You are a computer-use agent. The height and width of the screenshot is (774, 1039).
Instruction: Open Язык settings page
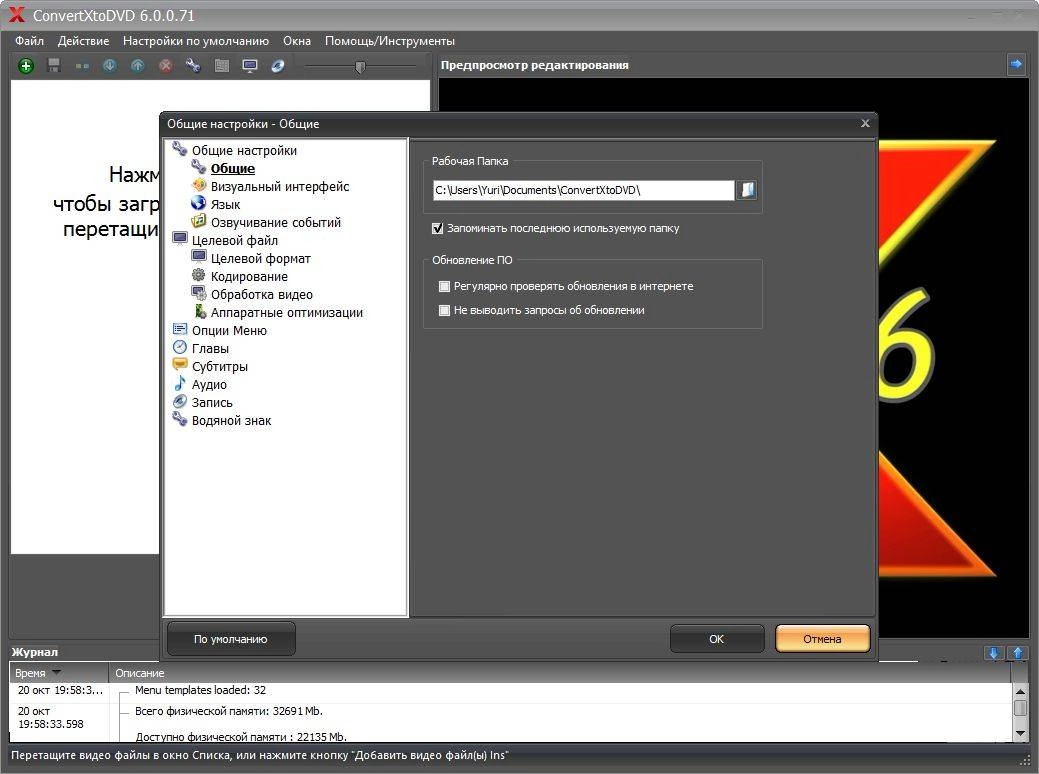[x=225, y=204]
